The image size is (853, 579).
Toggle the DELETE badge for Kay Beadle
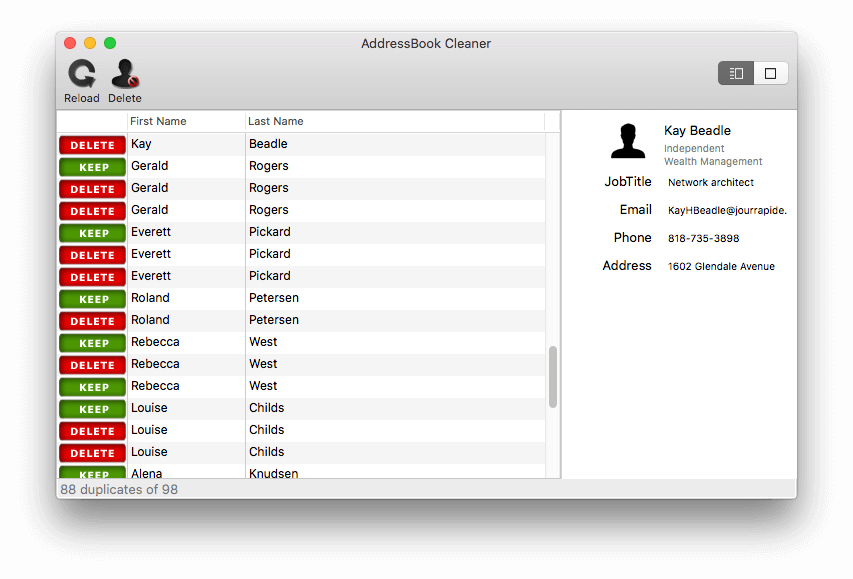(x=92, y=145)
